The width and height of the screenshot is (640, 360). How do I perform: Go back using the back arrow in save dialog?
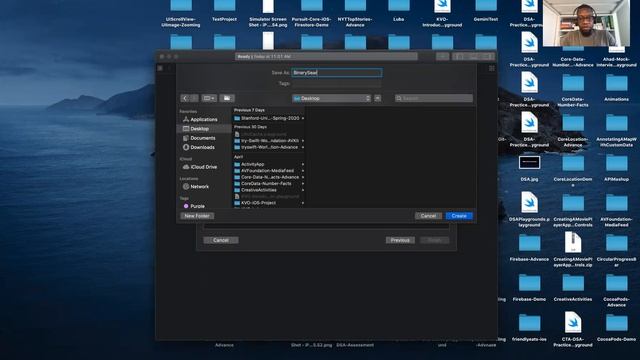coord(185,98)
